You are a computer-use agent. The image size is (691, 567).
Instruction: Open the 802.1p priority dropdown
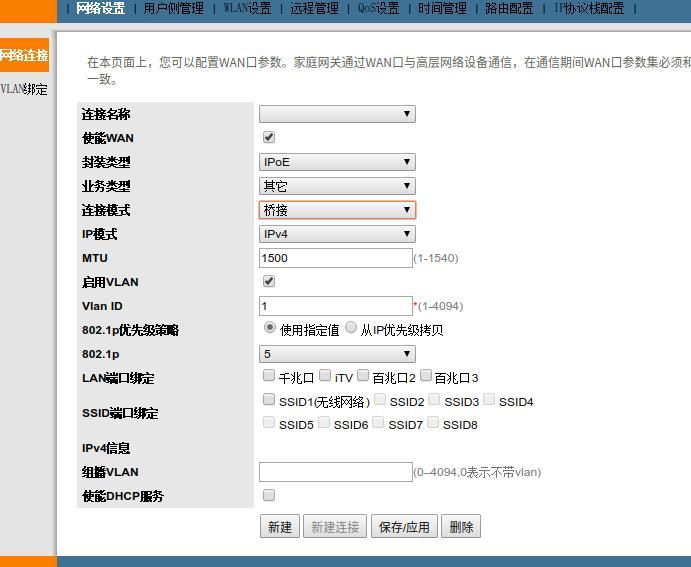pyautogui.click(x=337, y=354)
